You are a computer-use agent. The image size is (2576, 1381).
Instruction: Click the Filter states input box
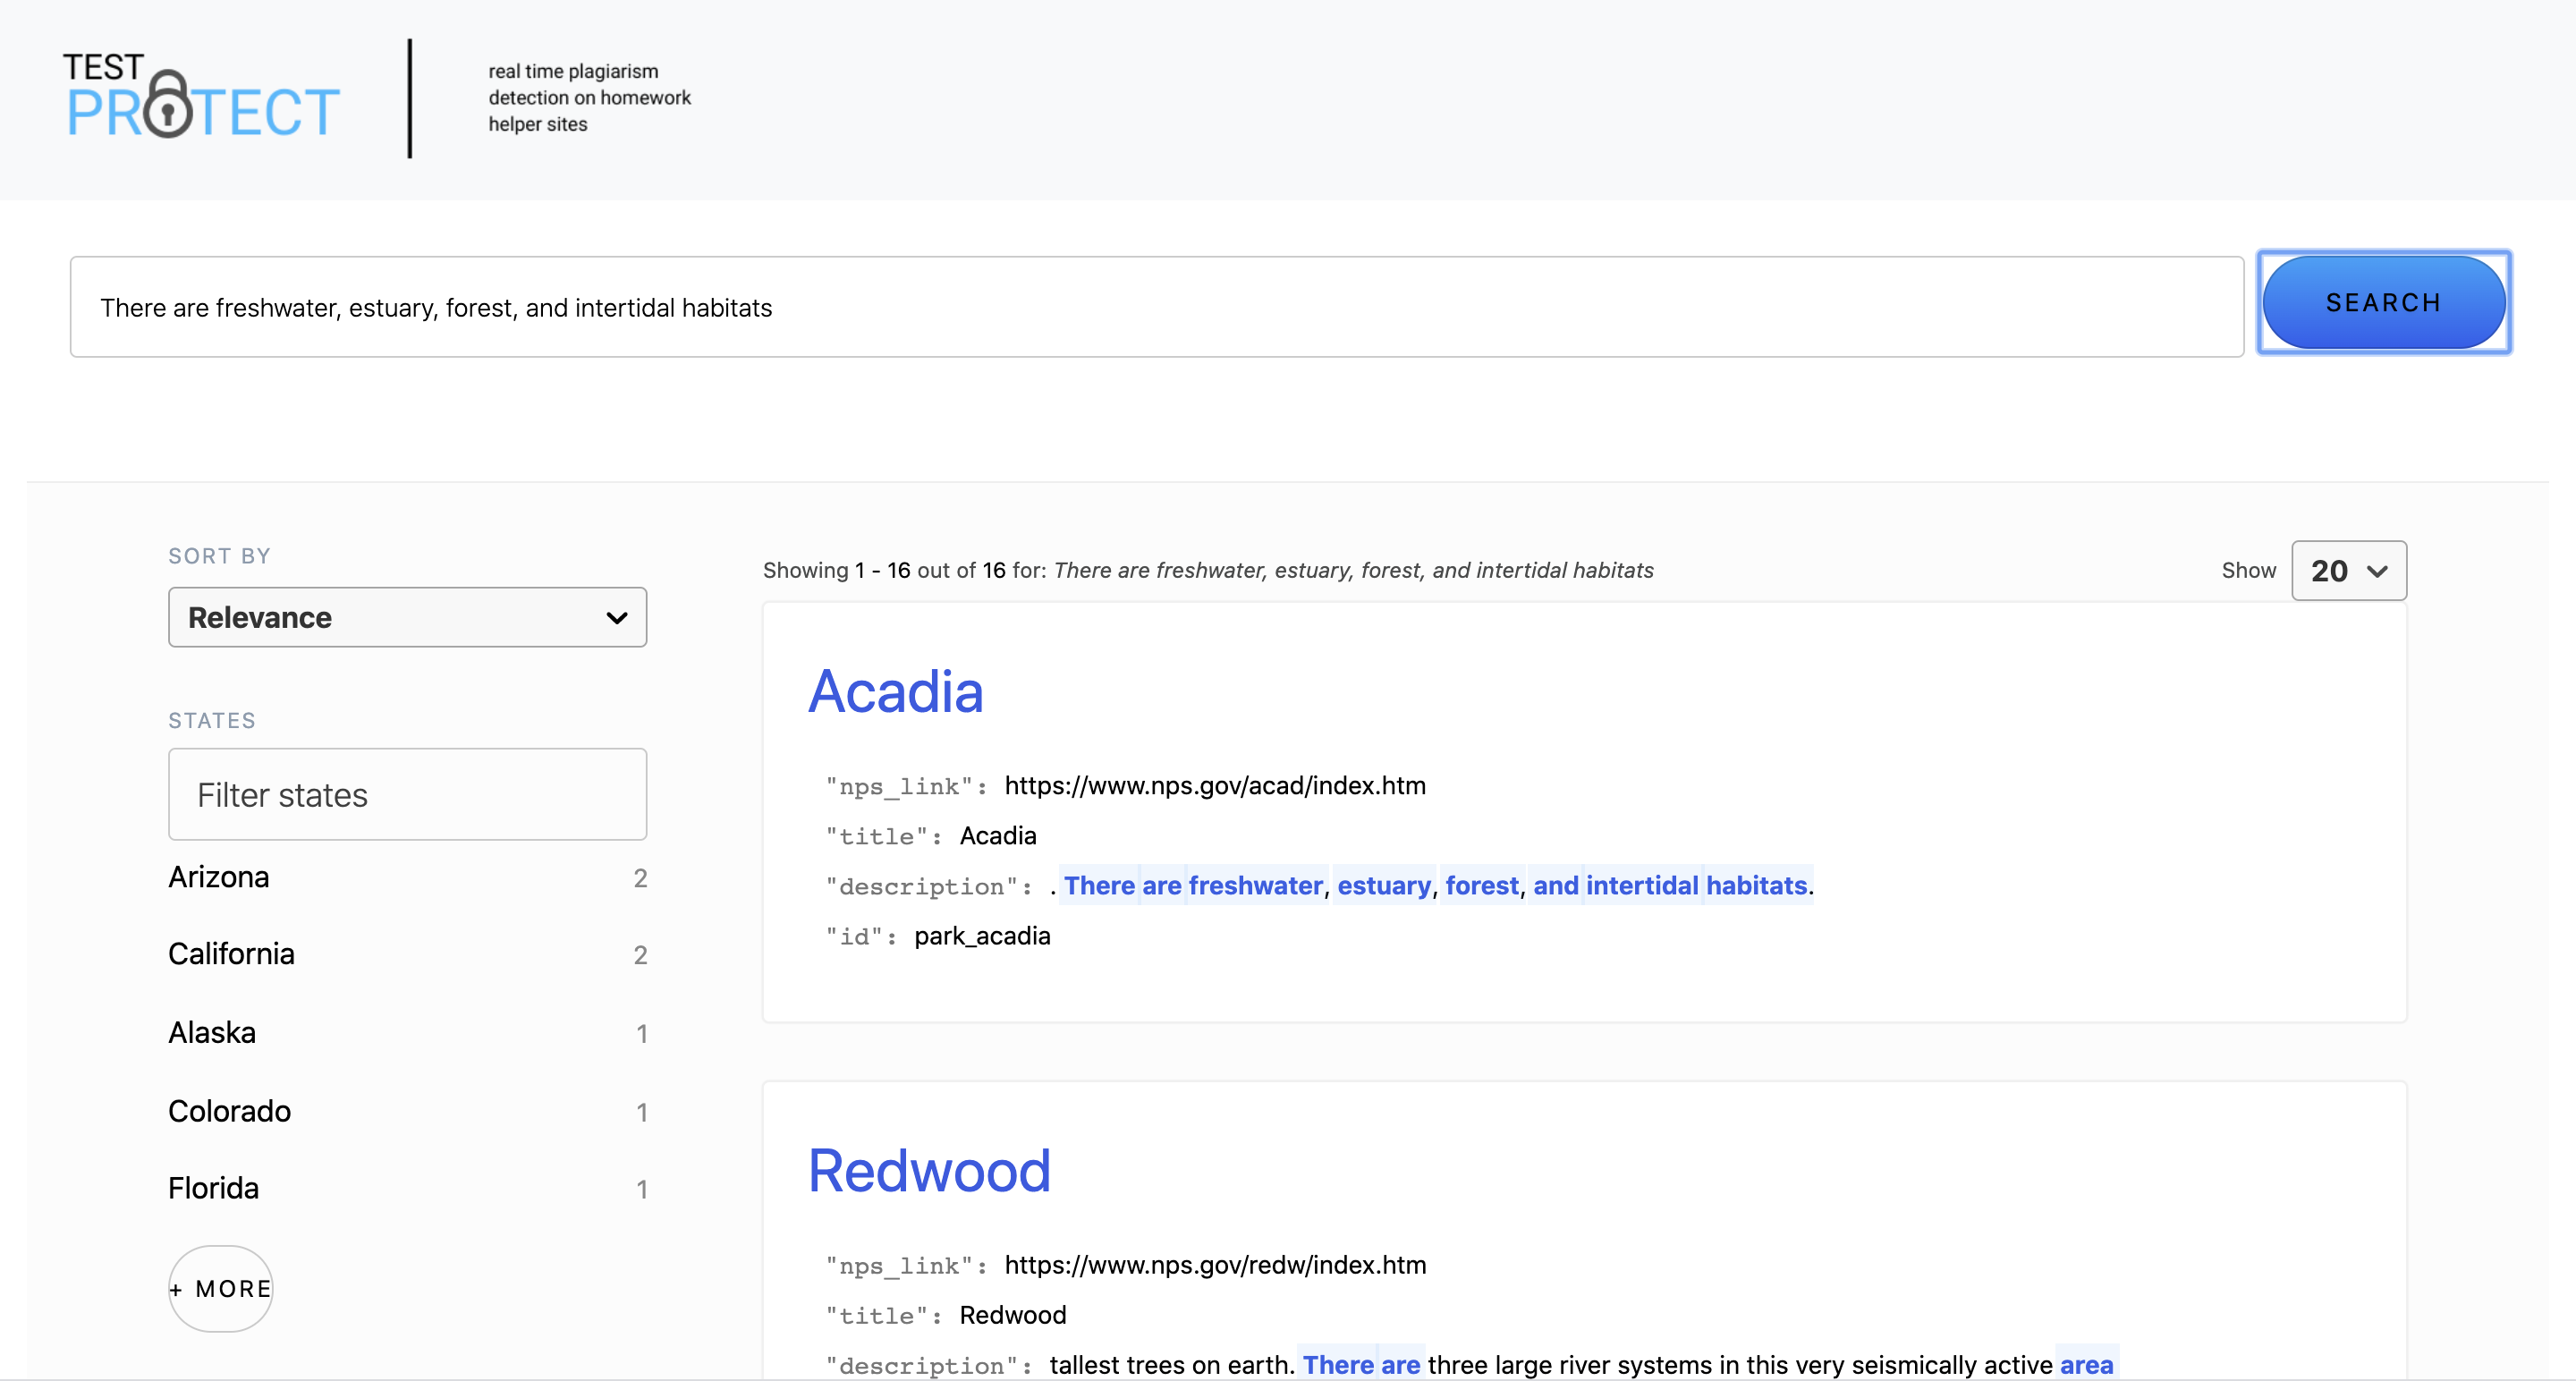coord(406,794)
